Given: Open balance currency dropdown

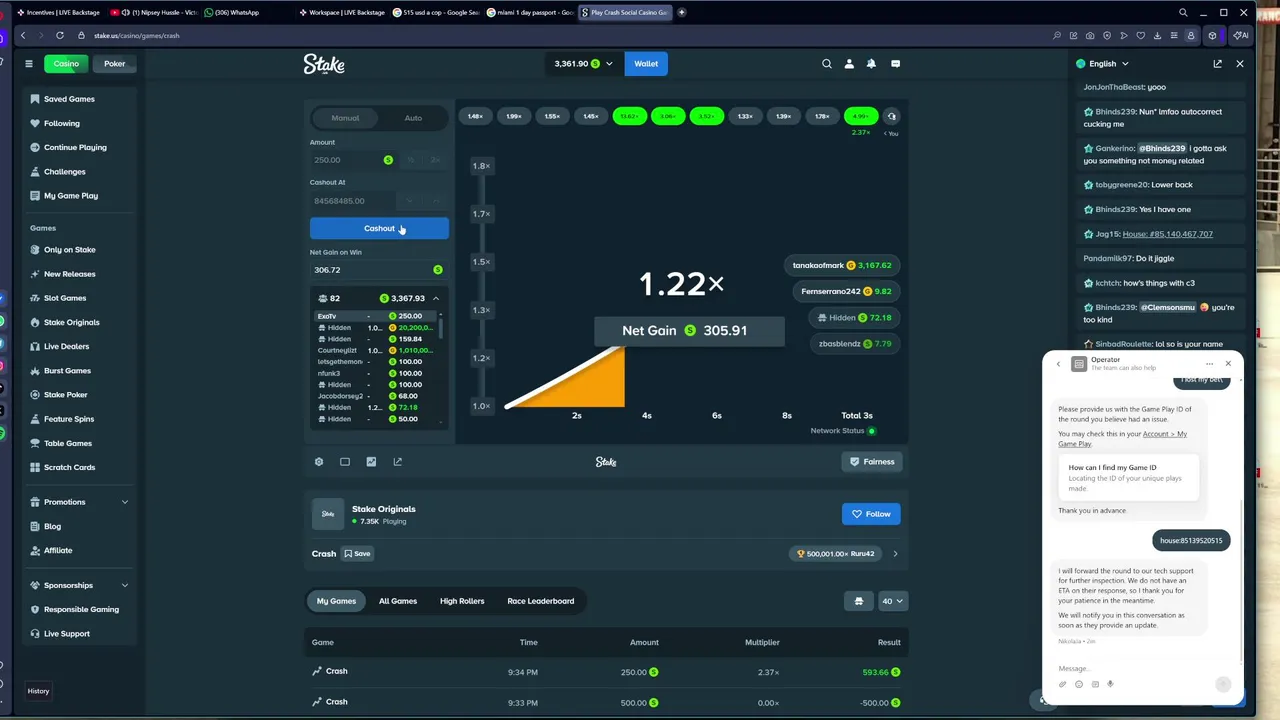Looking at the screenshot, I should coord(584,64).
